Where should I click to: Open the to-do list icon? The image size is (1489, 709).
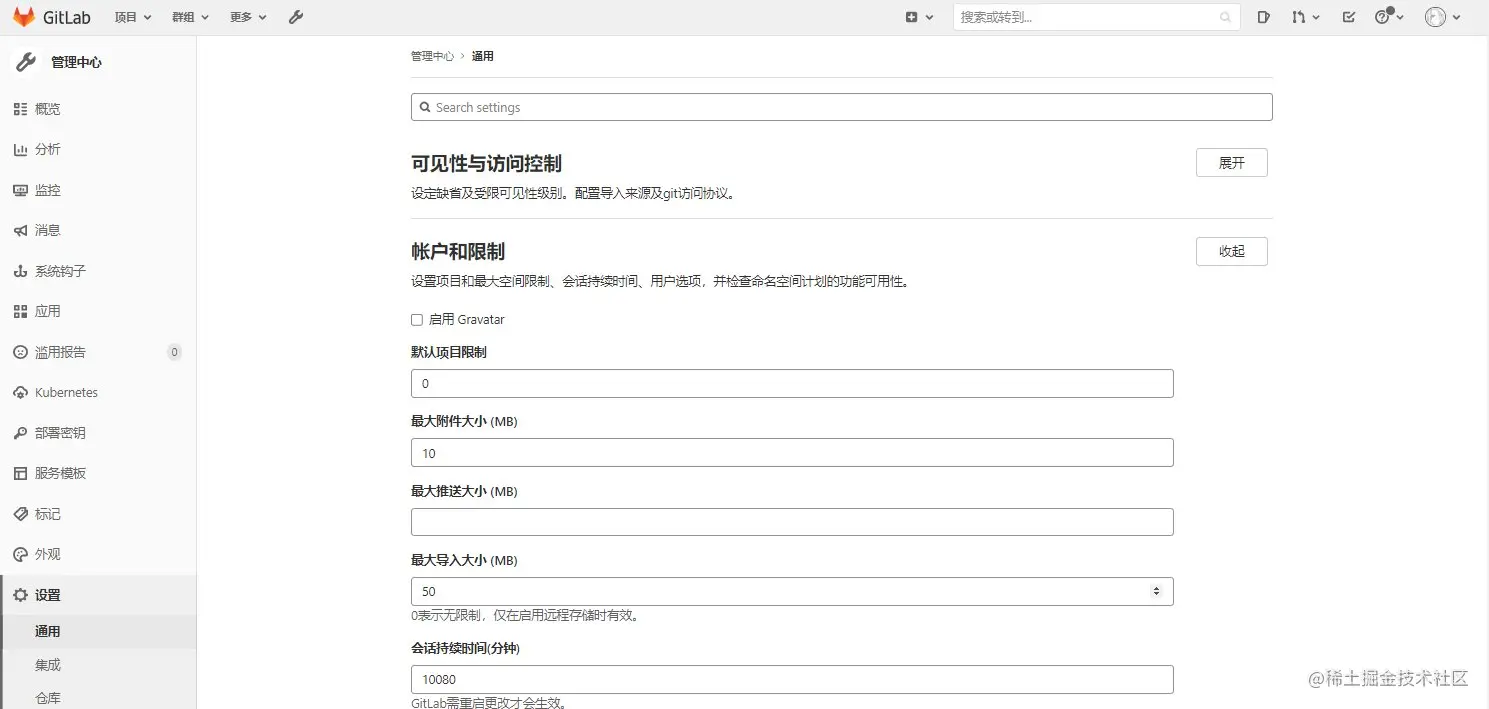[x=1347, y=17]
